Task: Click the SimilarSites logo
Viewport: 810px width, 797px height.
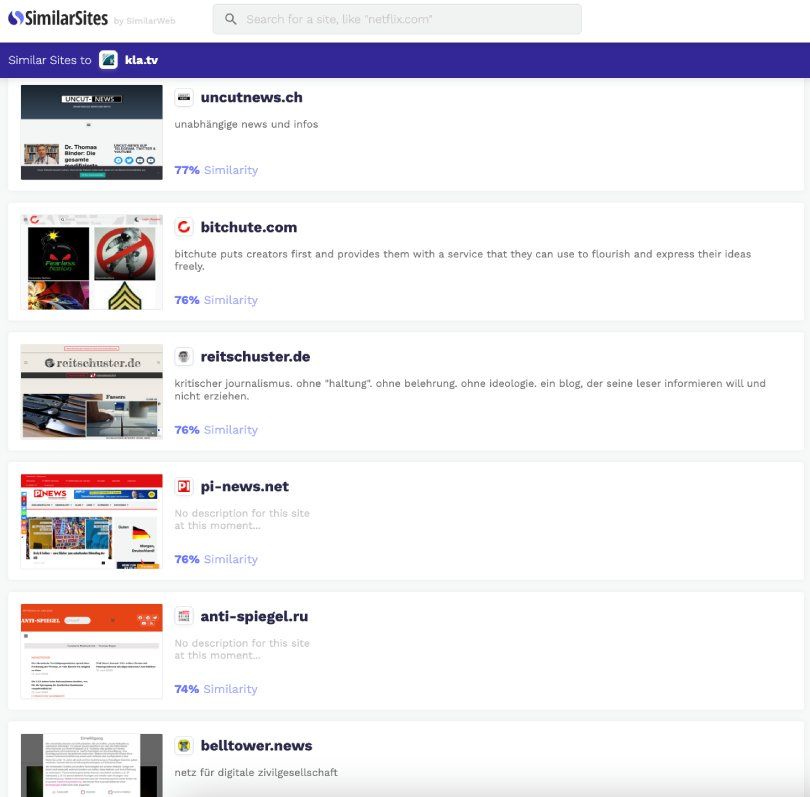Action: click(x=58, y=19)
